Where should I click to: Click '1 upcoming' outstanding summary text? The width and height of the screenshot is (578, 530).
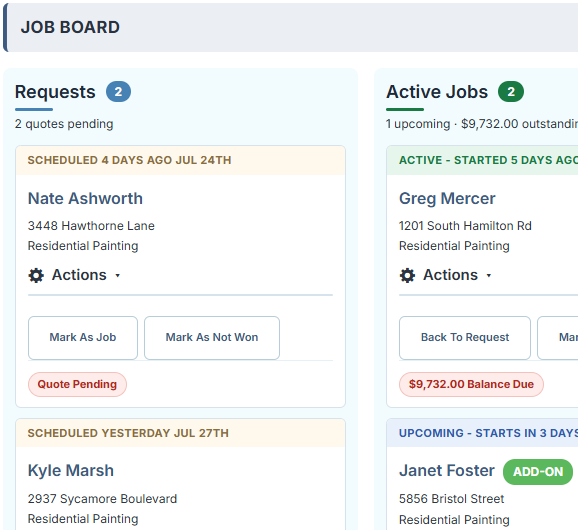482,124
